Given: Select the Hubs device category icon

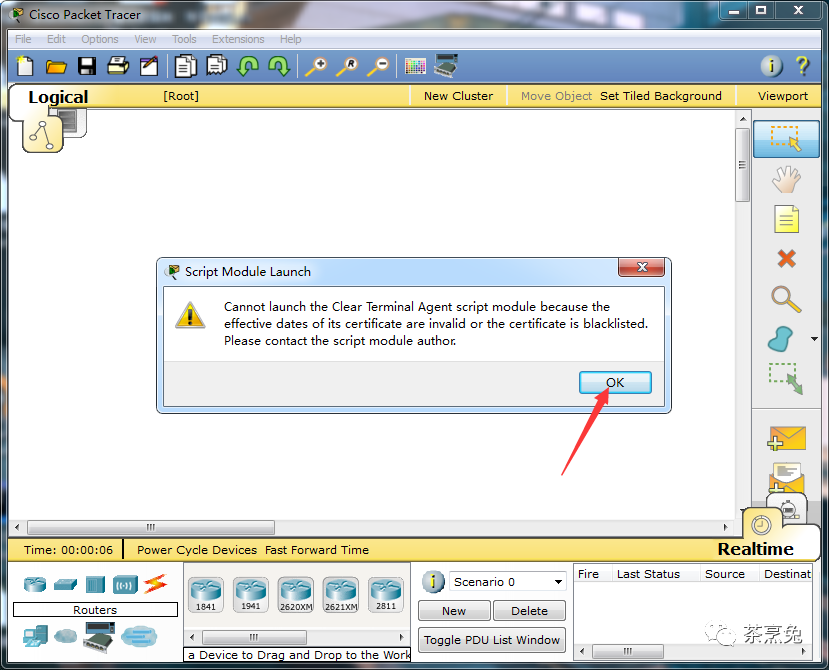Looking at the screenshot, I should click(95, 584).
